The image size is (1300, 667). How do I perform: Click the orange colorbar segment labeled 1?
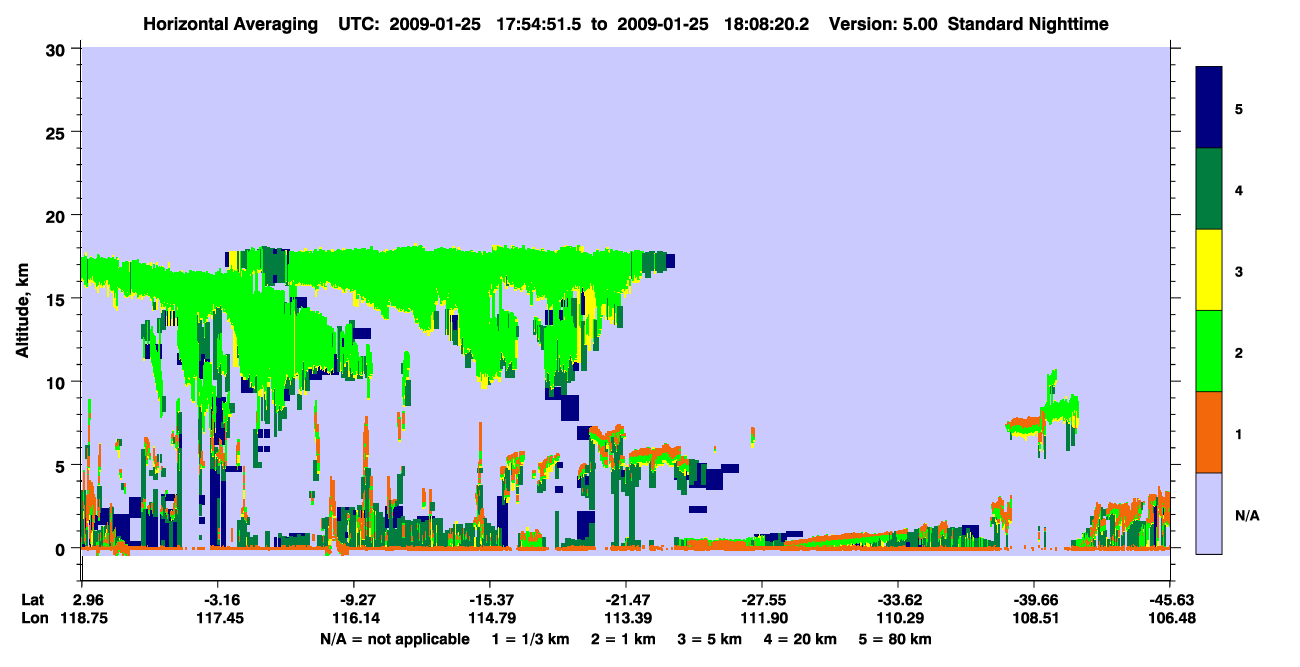[1209, 432]
